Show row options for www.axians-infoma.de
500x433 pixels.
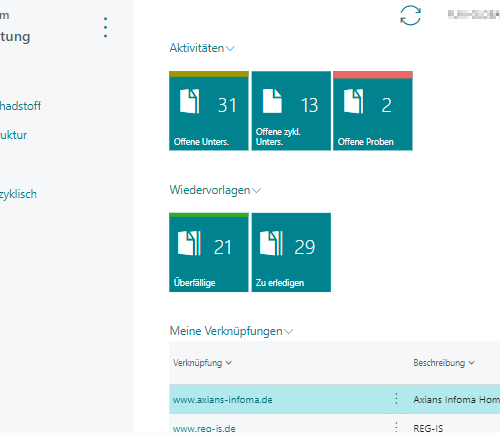(396, 399)
